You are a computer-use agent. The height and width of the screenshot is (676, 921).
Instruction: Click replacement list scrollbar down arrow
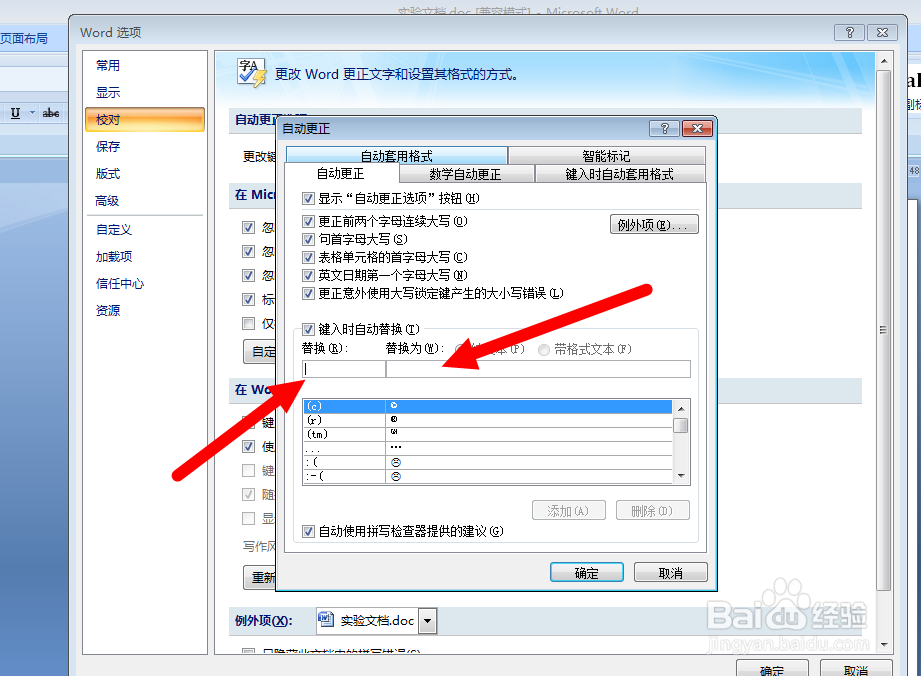[x=681, y=476]
